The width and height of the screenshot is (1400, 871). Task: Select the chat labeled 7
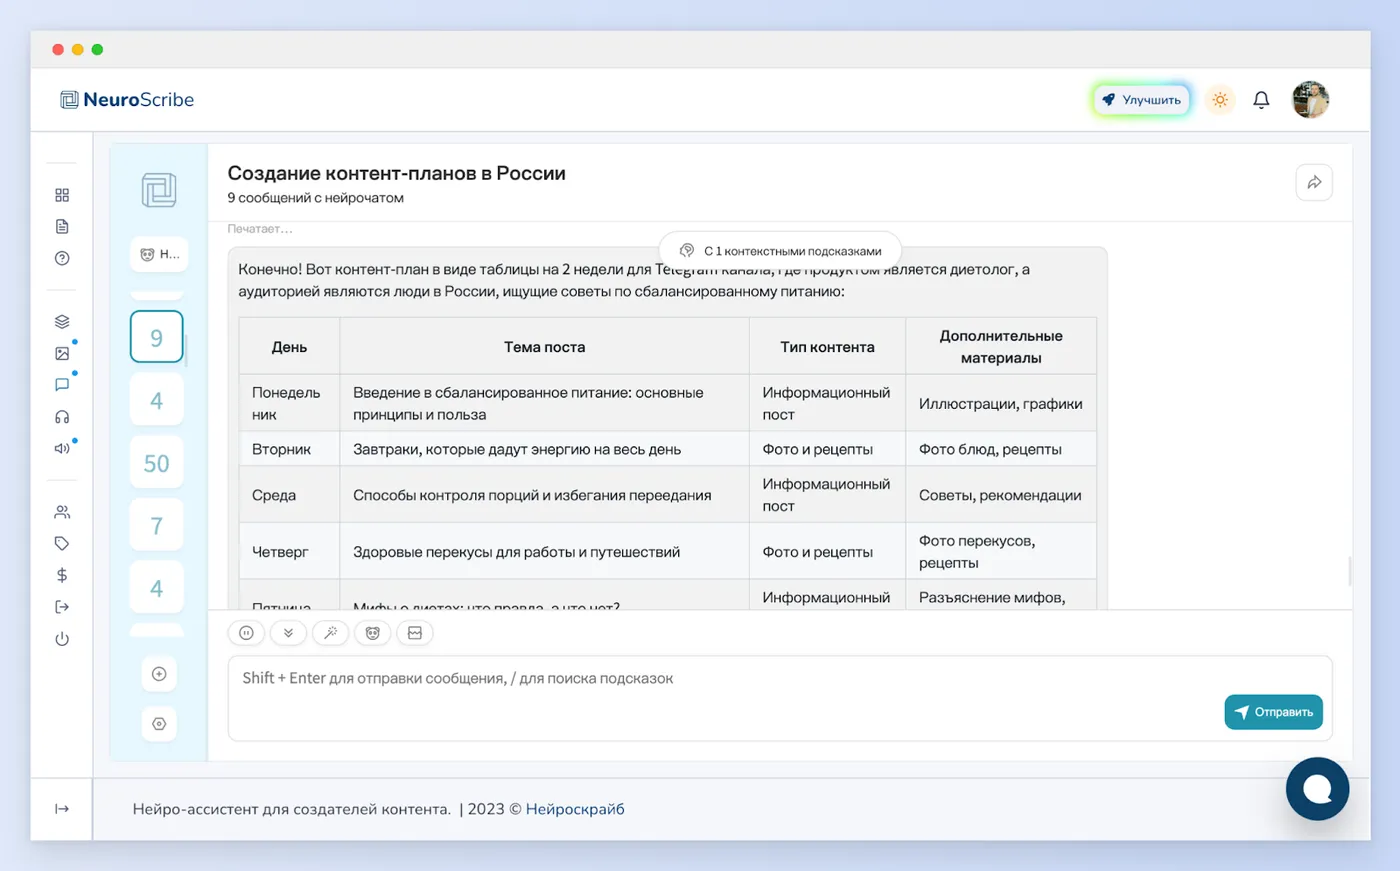[157, 526]
